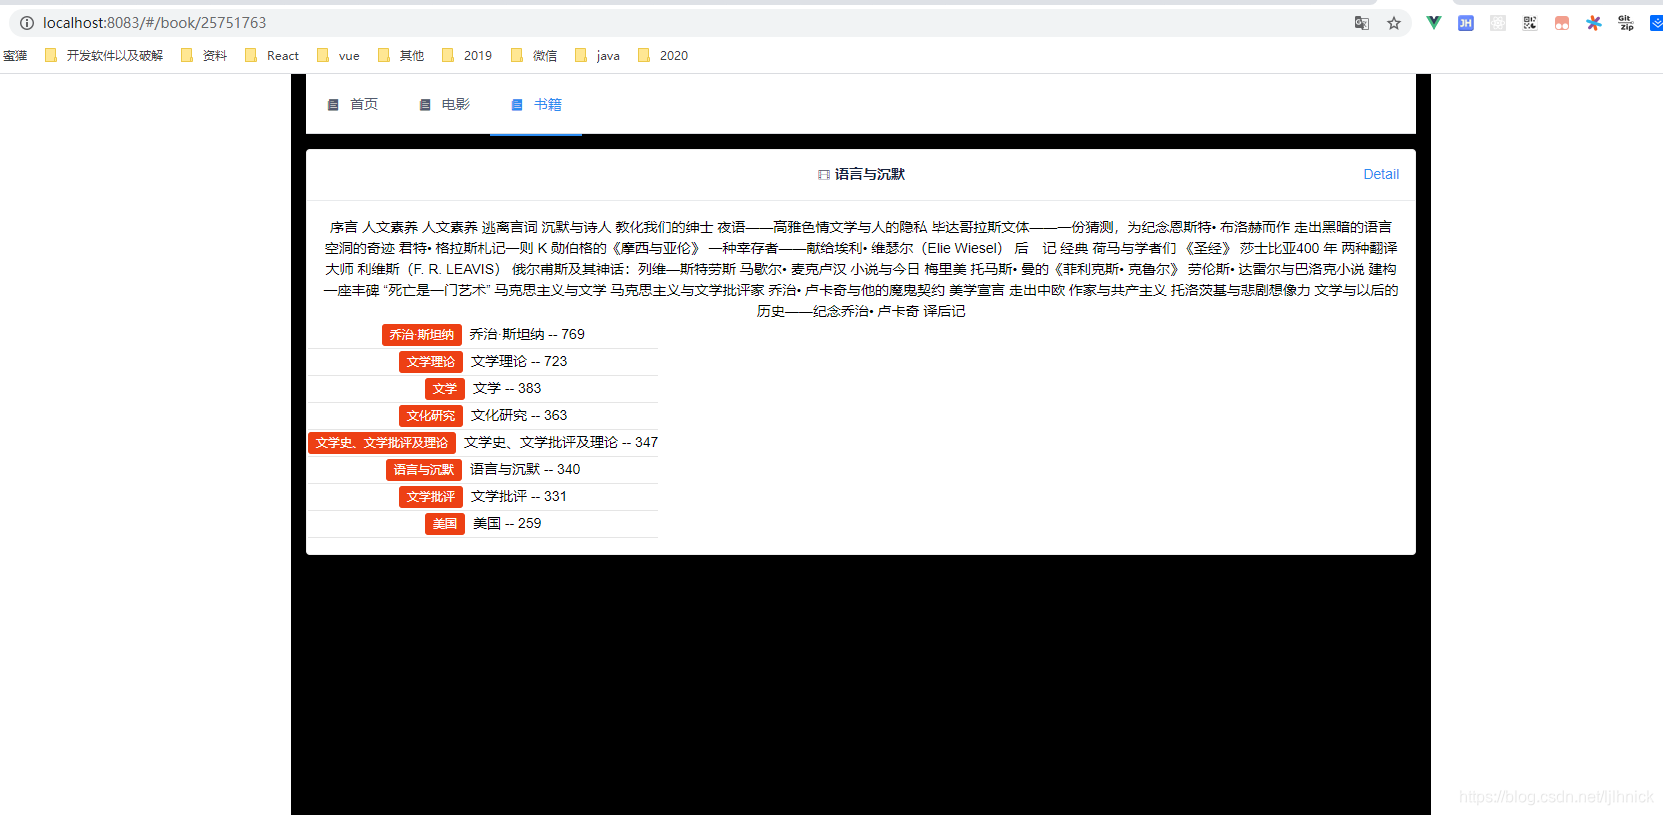
Task: Click the text 美国 -- 259
Action: (x=507, y=524)
